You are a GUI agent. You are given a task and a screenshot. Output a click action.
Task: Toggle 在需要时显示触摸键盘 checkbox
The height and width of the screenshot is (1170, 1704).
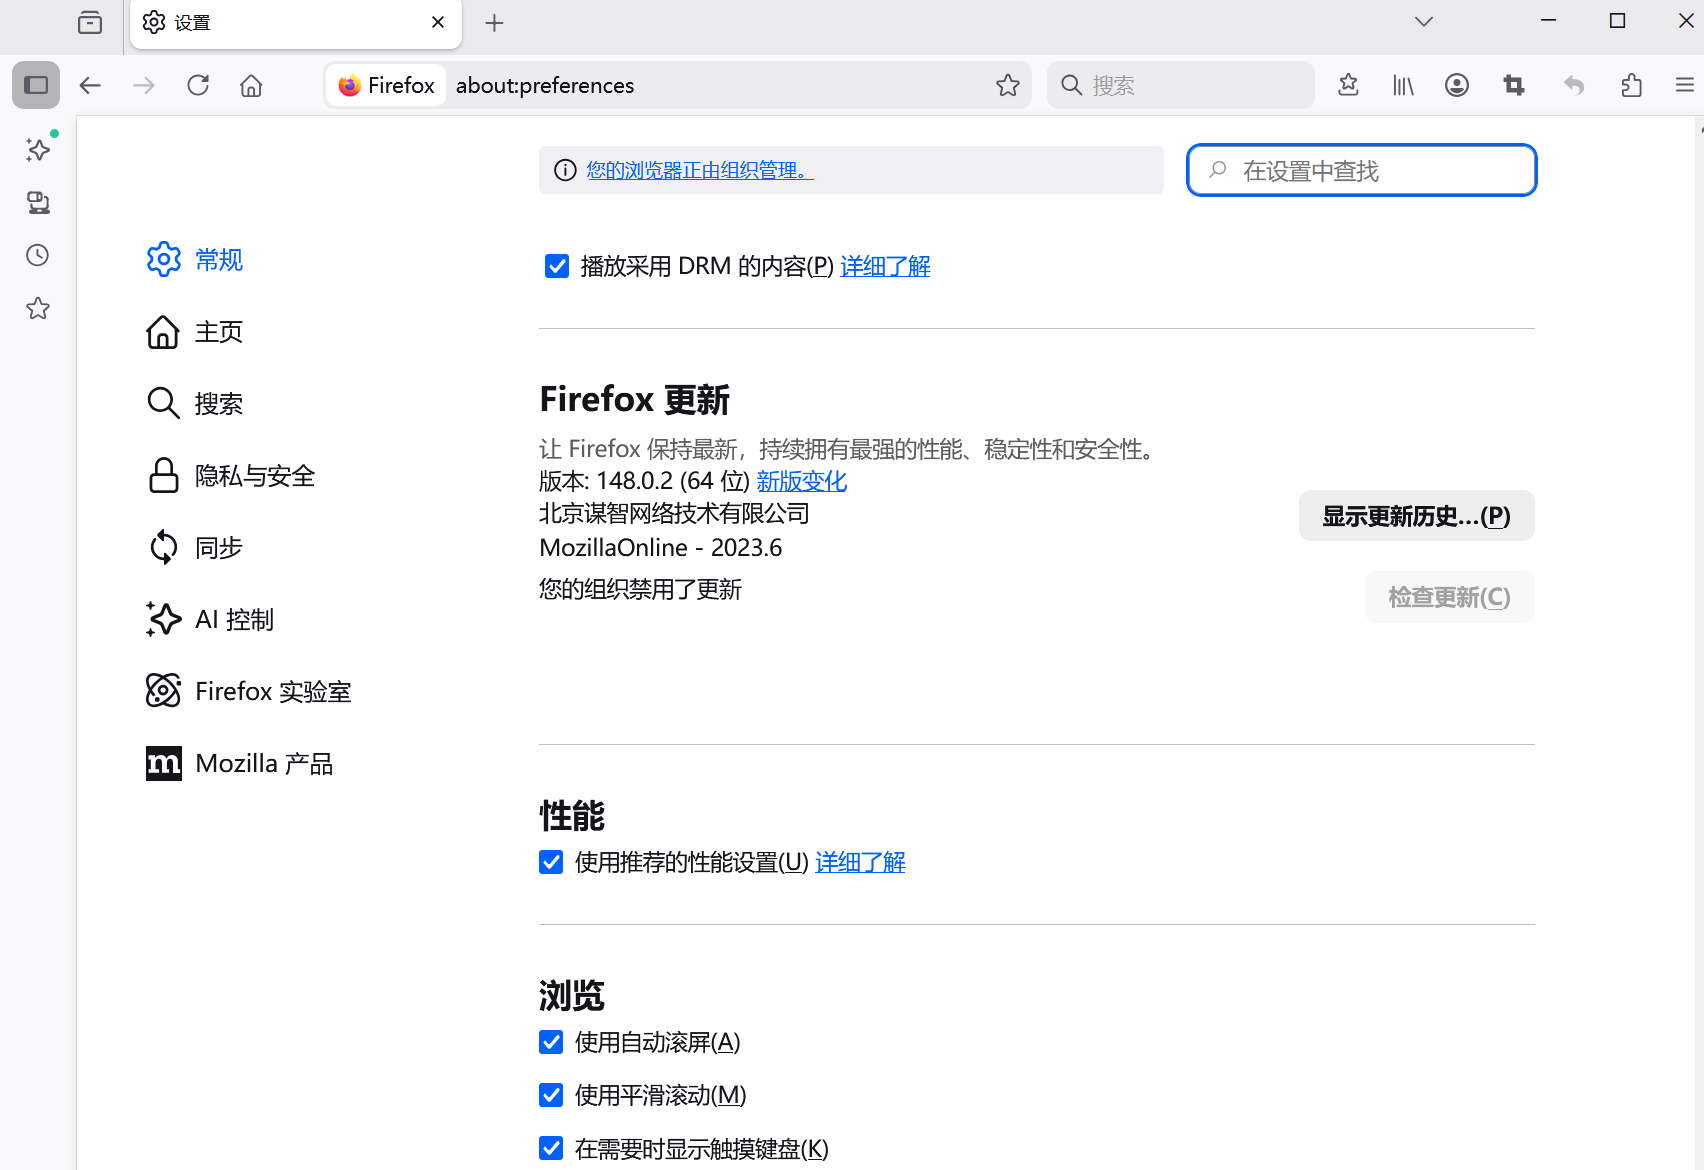point(551,1148)
